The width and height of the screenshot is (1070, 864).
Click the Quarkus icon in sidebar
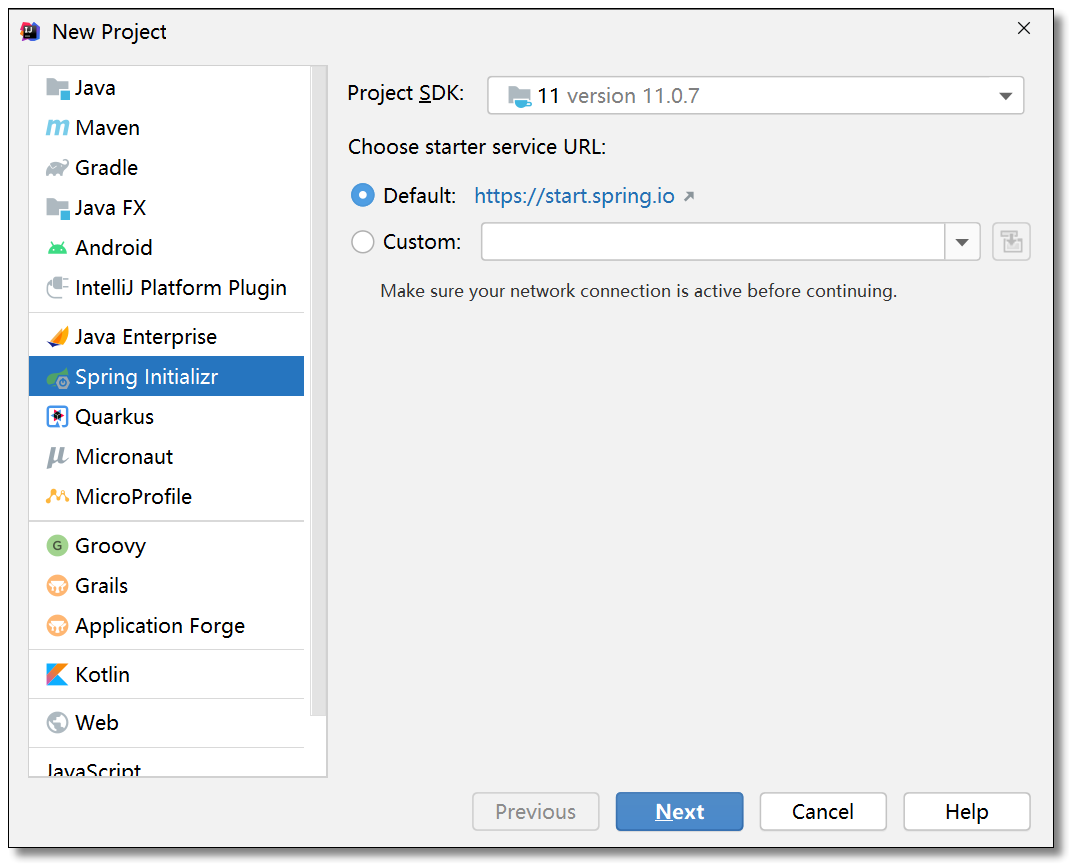tap(58, 417)
